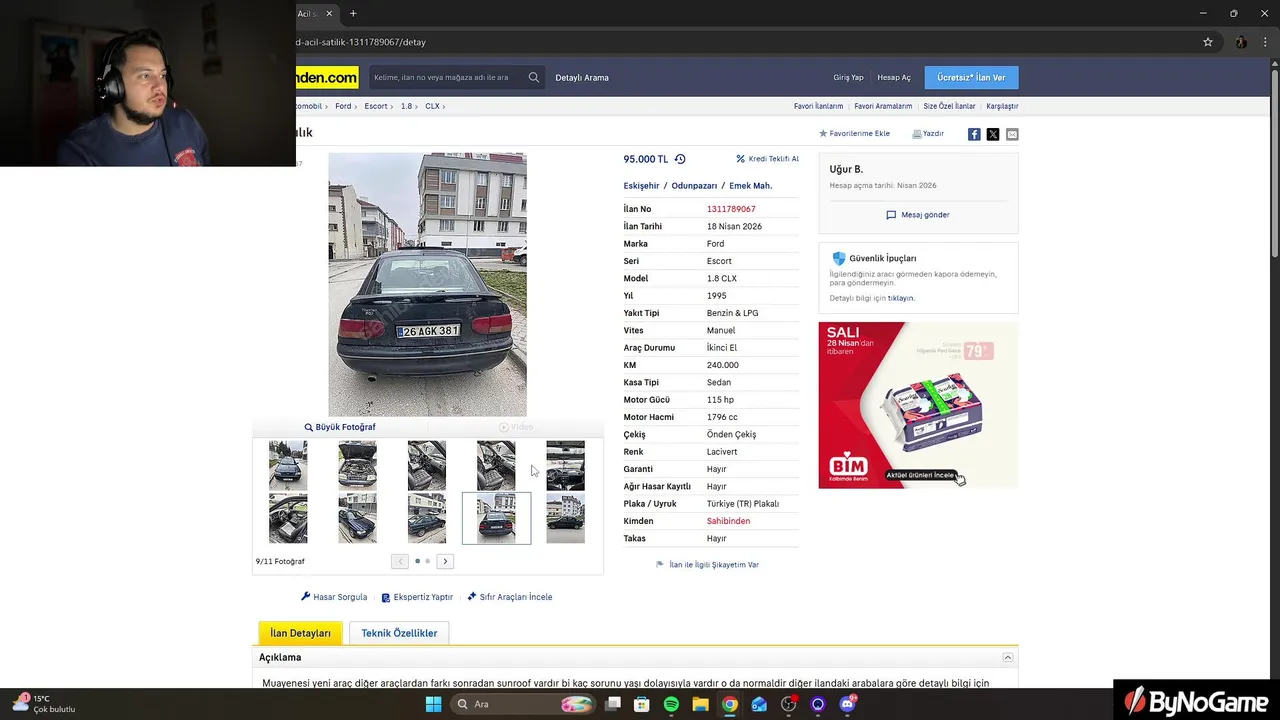Select first thumbnail in top row
Image resolution: width=1280 pixels, height=720 pixels.
pos(288,465)
